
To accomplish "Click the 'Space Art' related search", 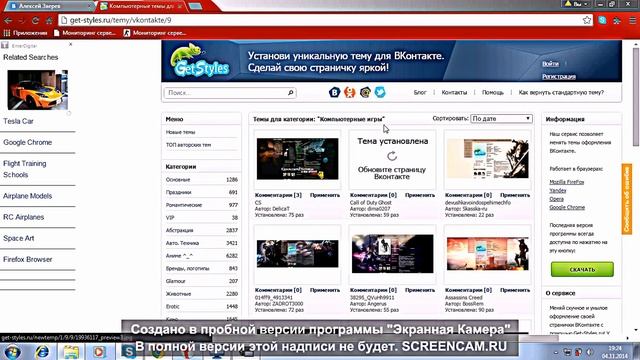I will [18, 238].
